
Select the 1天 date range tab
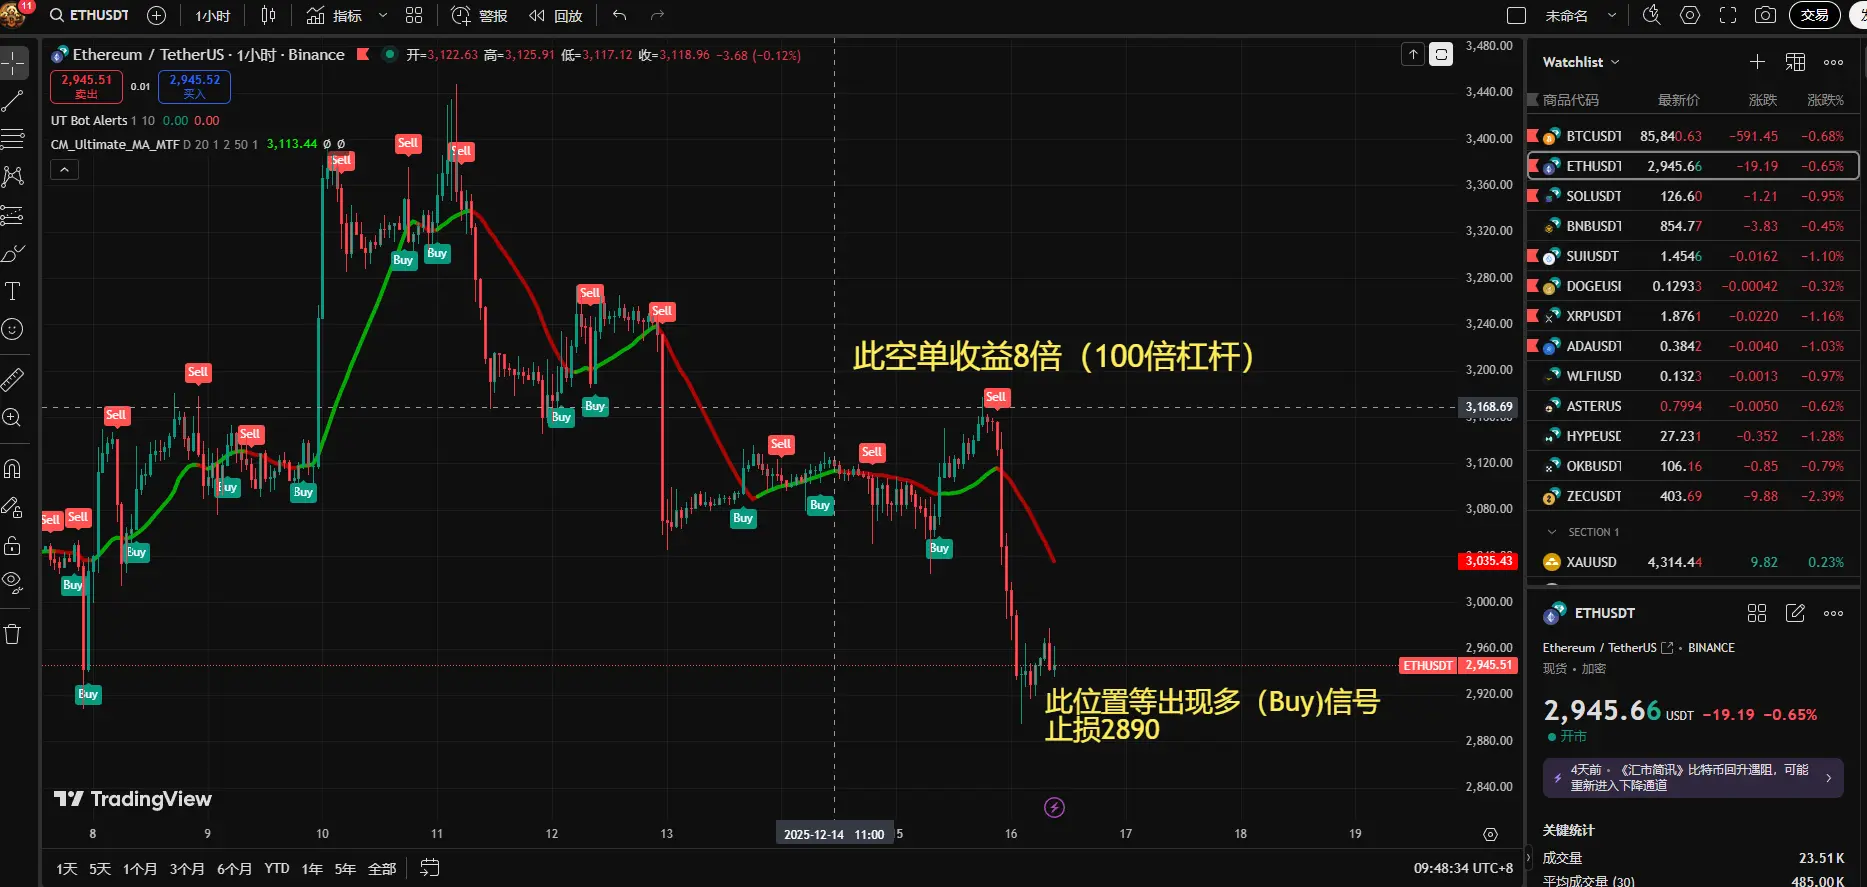point(67,868)
